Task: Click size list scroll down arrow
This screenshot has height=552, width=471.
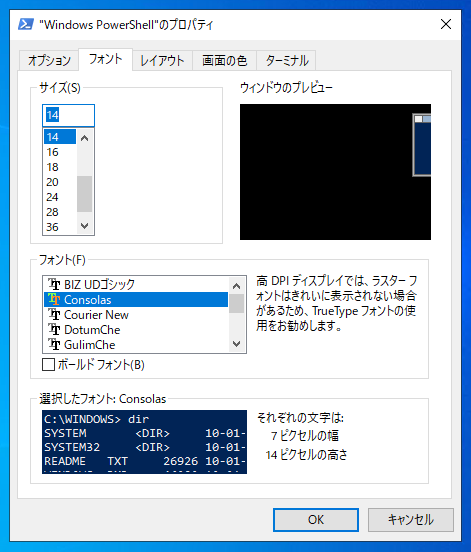Action: (x=84, y=226)
